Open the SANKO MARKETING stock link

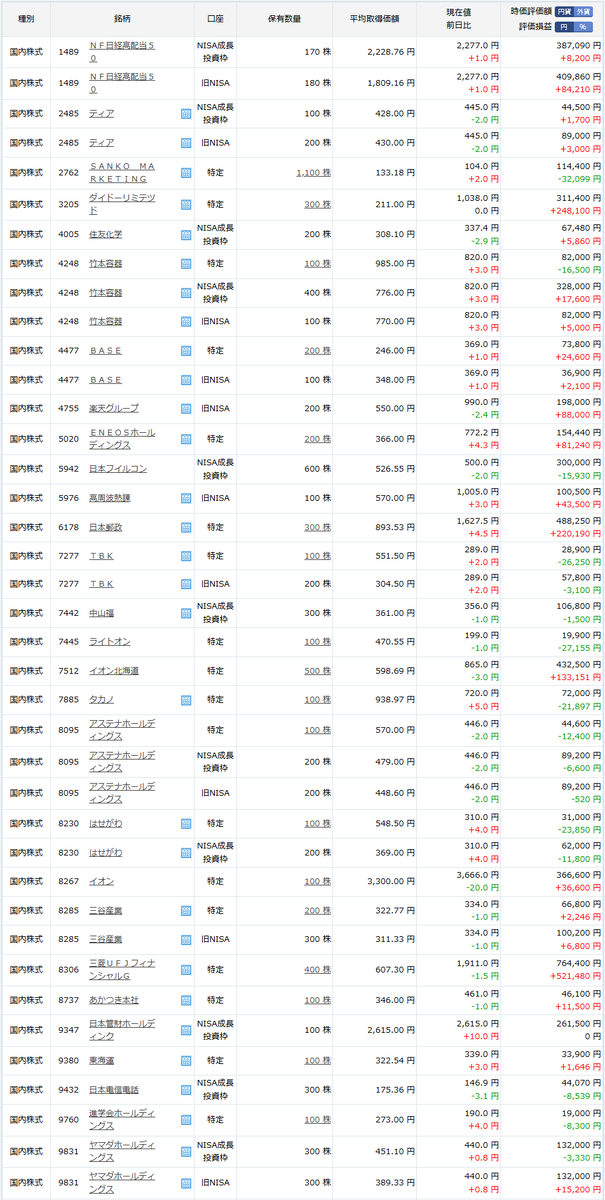122,173
